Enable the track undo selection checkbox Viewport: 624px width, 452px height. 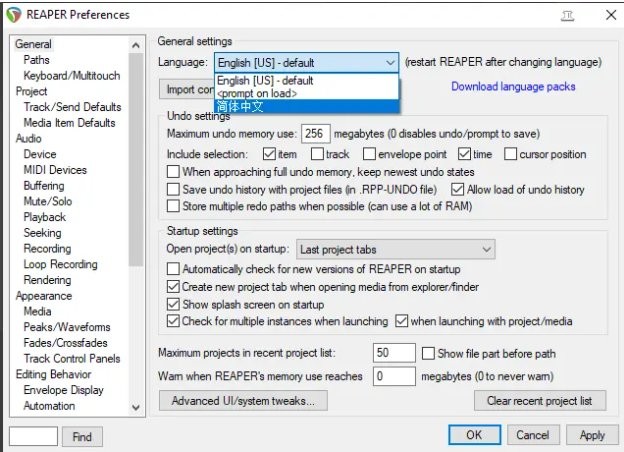point(317,154)
